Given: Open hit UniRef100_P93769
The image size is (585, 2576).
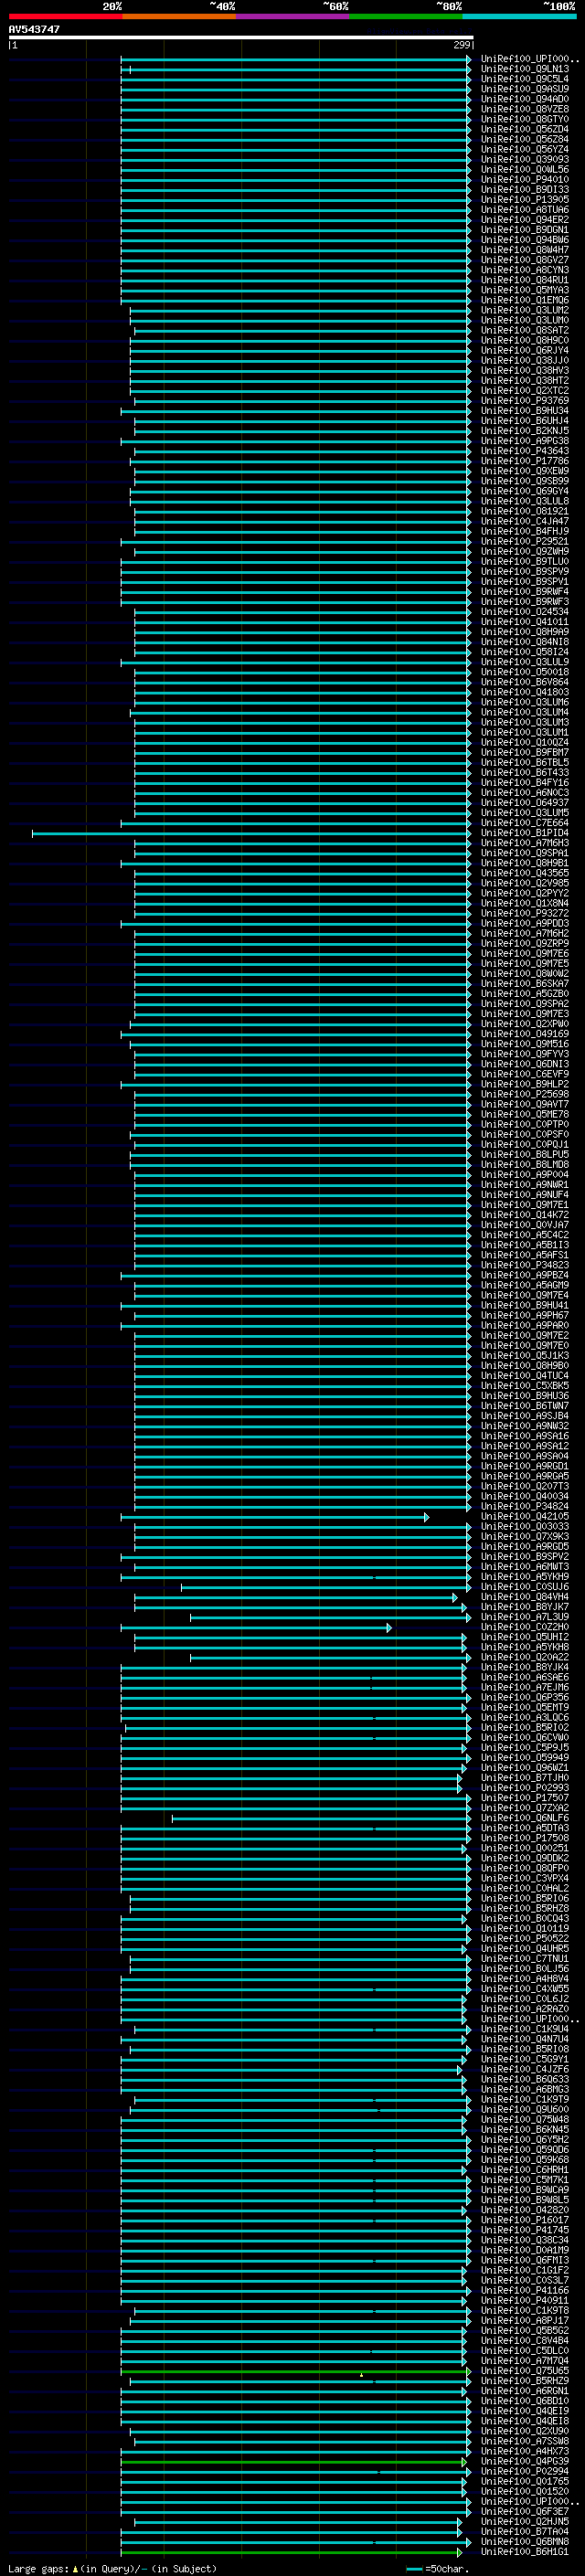Looking at the screenshot, I should (525, 401).
